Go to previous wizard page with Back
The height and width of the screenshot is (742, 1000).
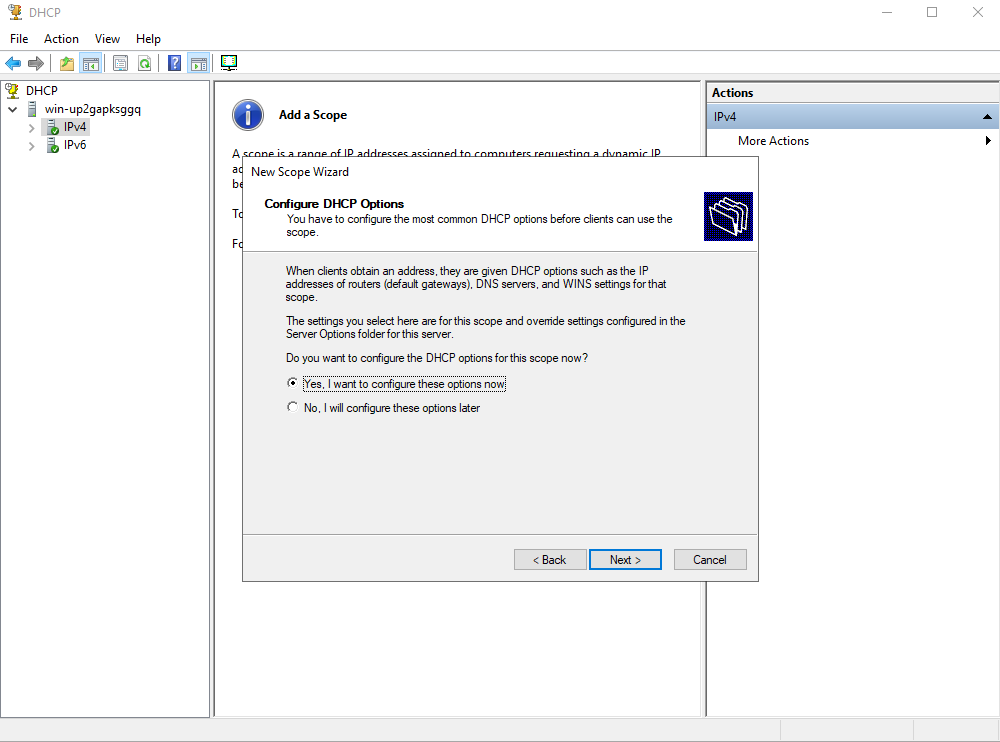coord(550,560)
